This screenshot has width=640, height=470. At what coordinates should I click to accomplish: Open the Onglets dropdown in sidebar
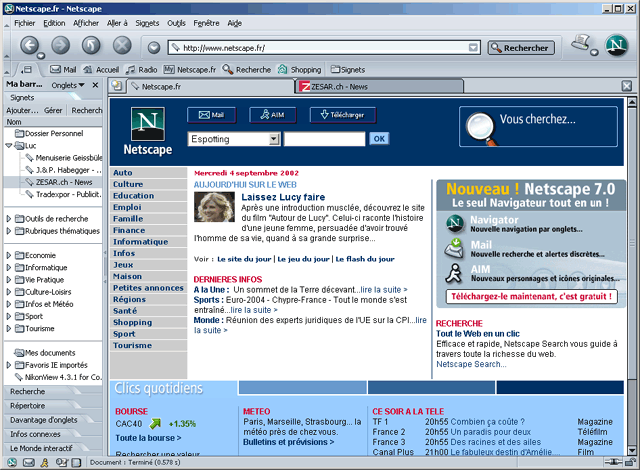(x=68, y=85)
